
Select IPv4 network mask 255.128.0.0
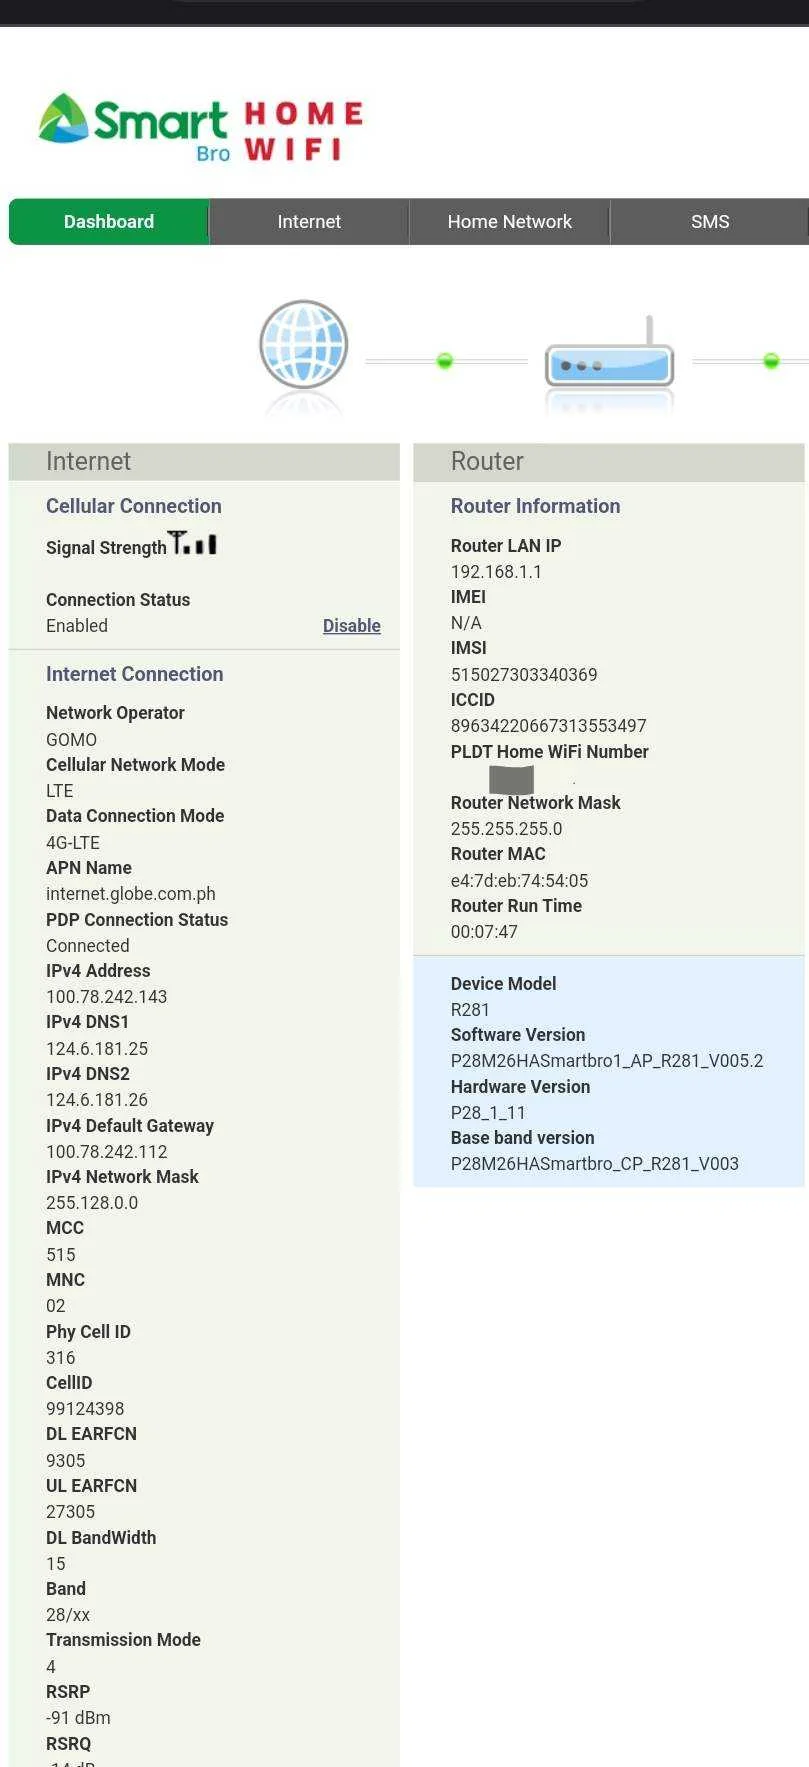(x=92, y=1203)
